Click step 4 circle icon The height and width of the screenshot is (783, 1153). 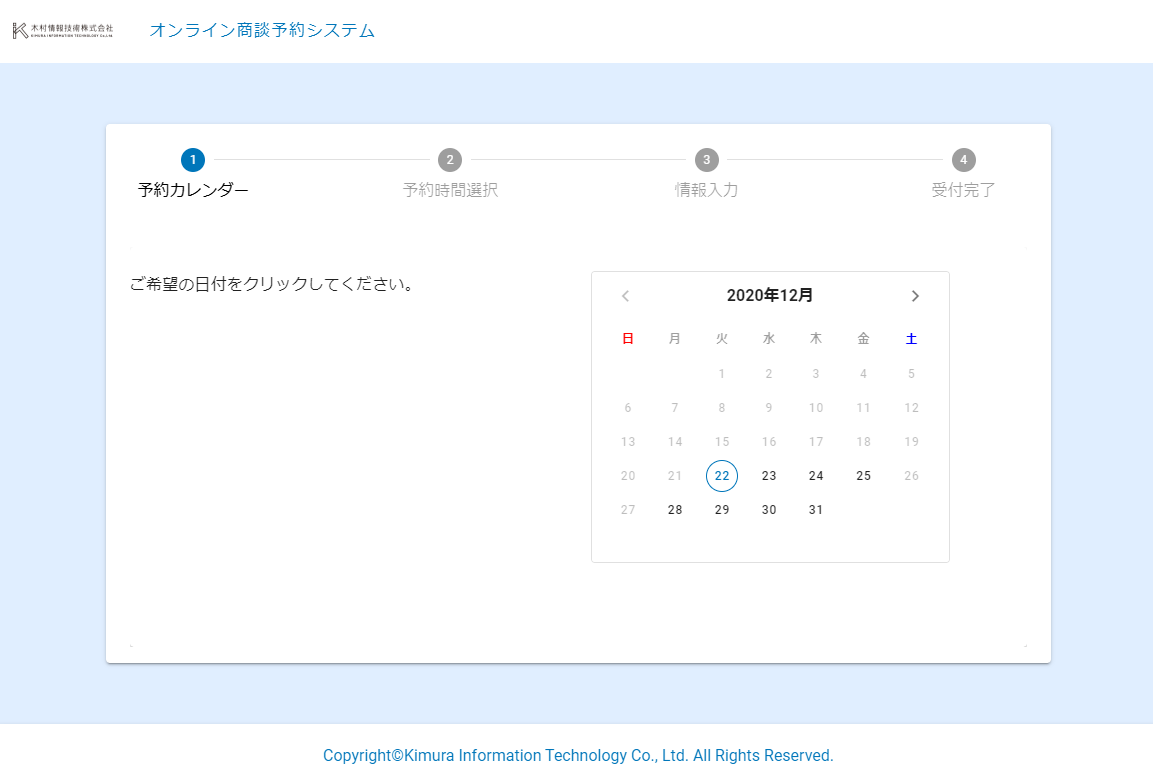point(963,160)
